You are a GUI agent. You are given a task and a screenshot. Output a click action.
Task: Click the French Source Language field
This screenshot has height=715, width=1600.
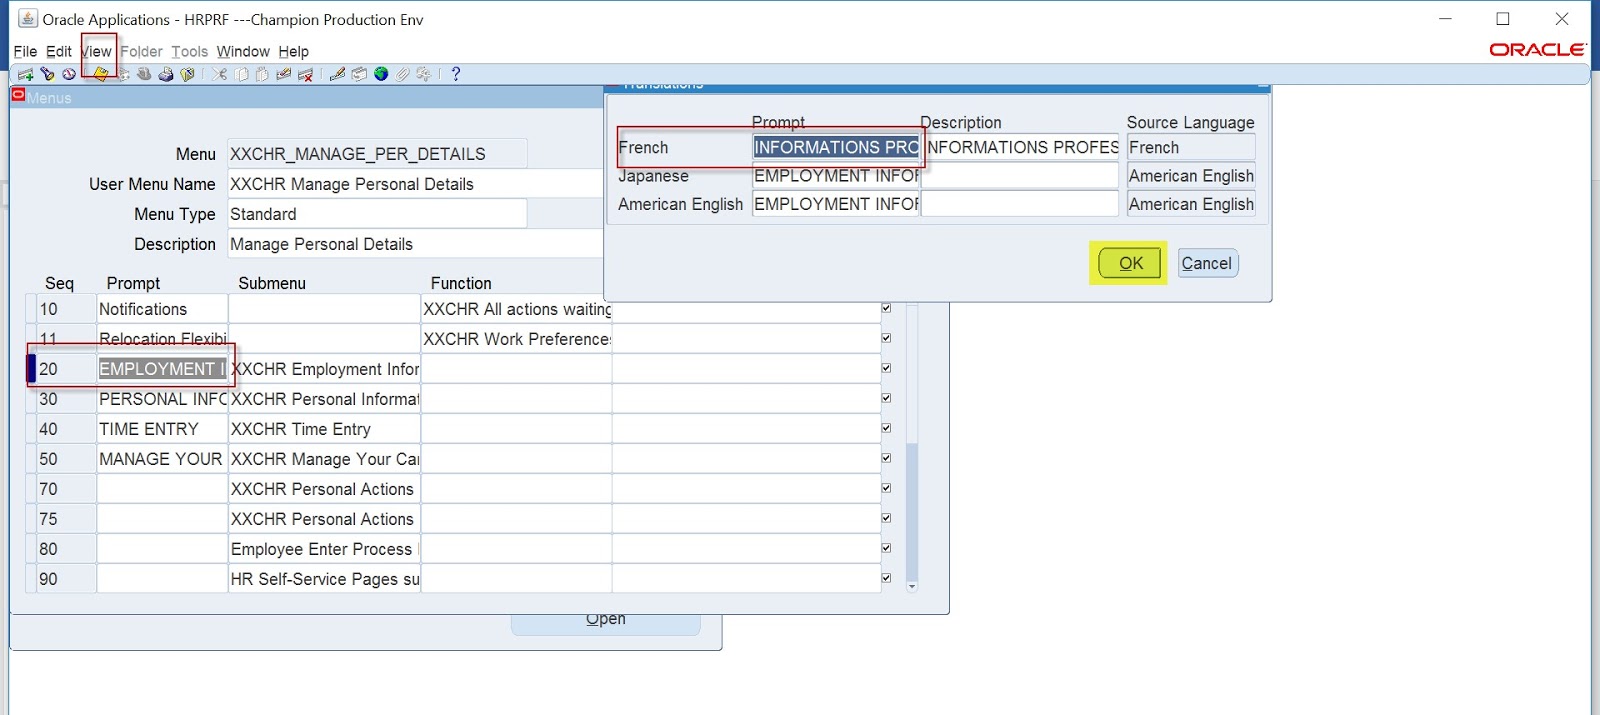[1191, 147]
